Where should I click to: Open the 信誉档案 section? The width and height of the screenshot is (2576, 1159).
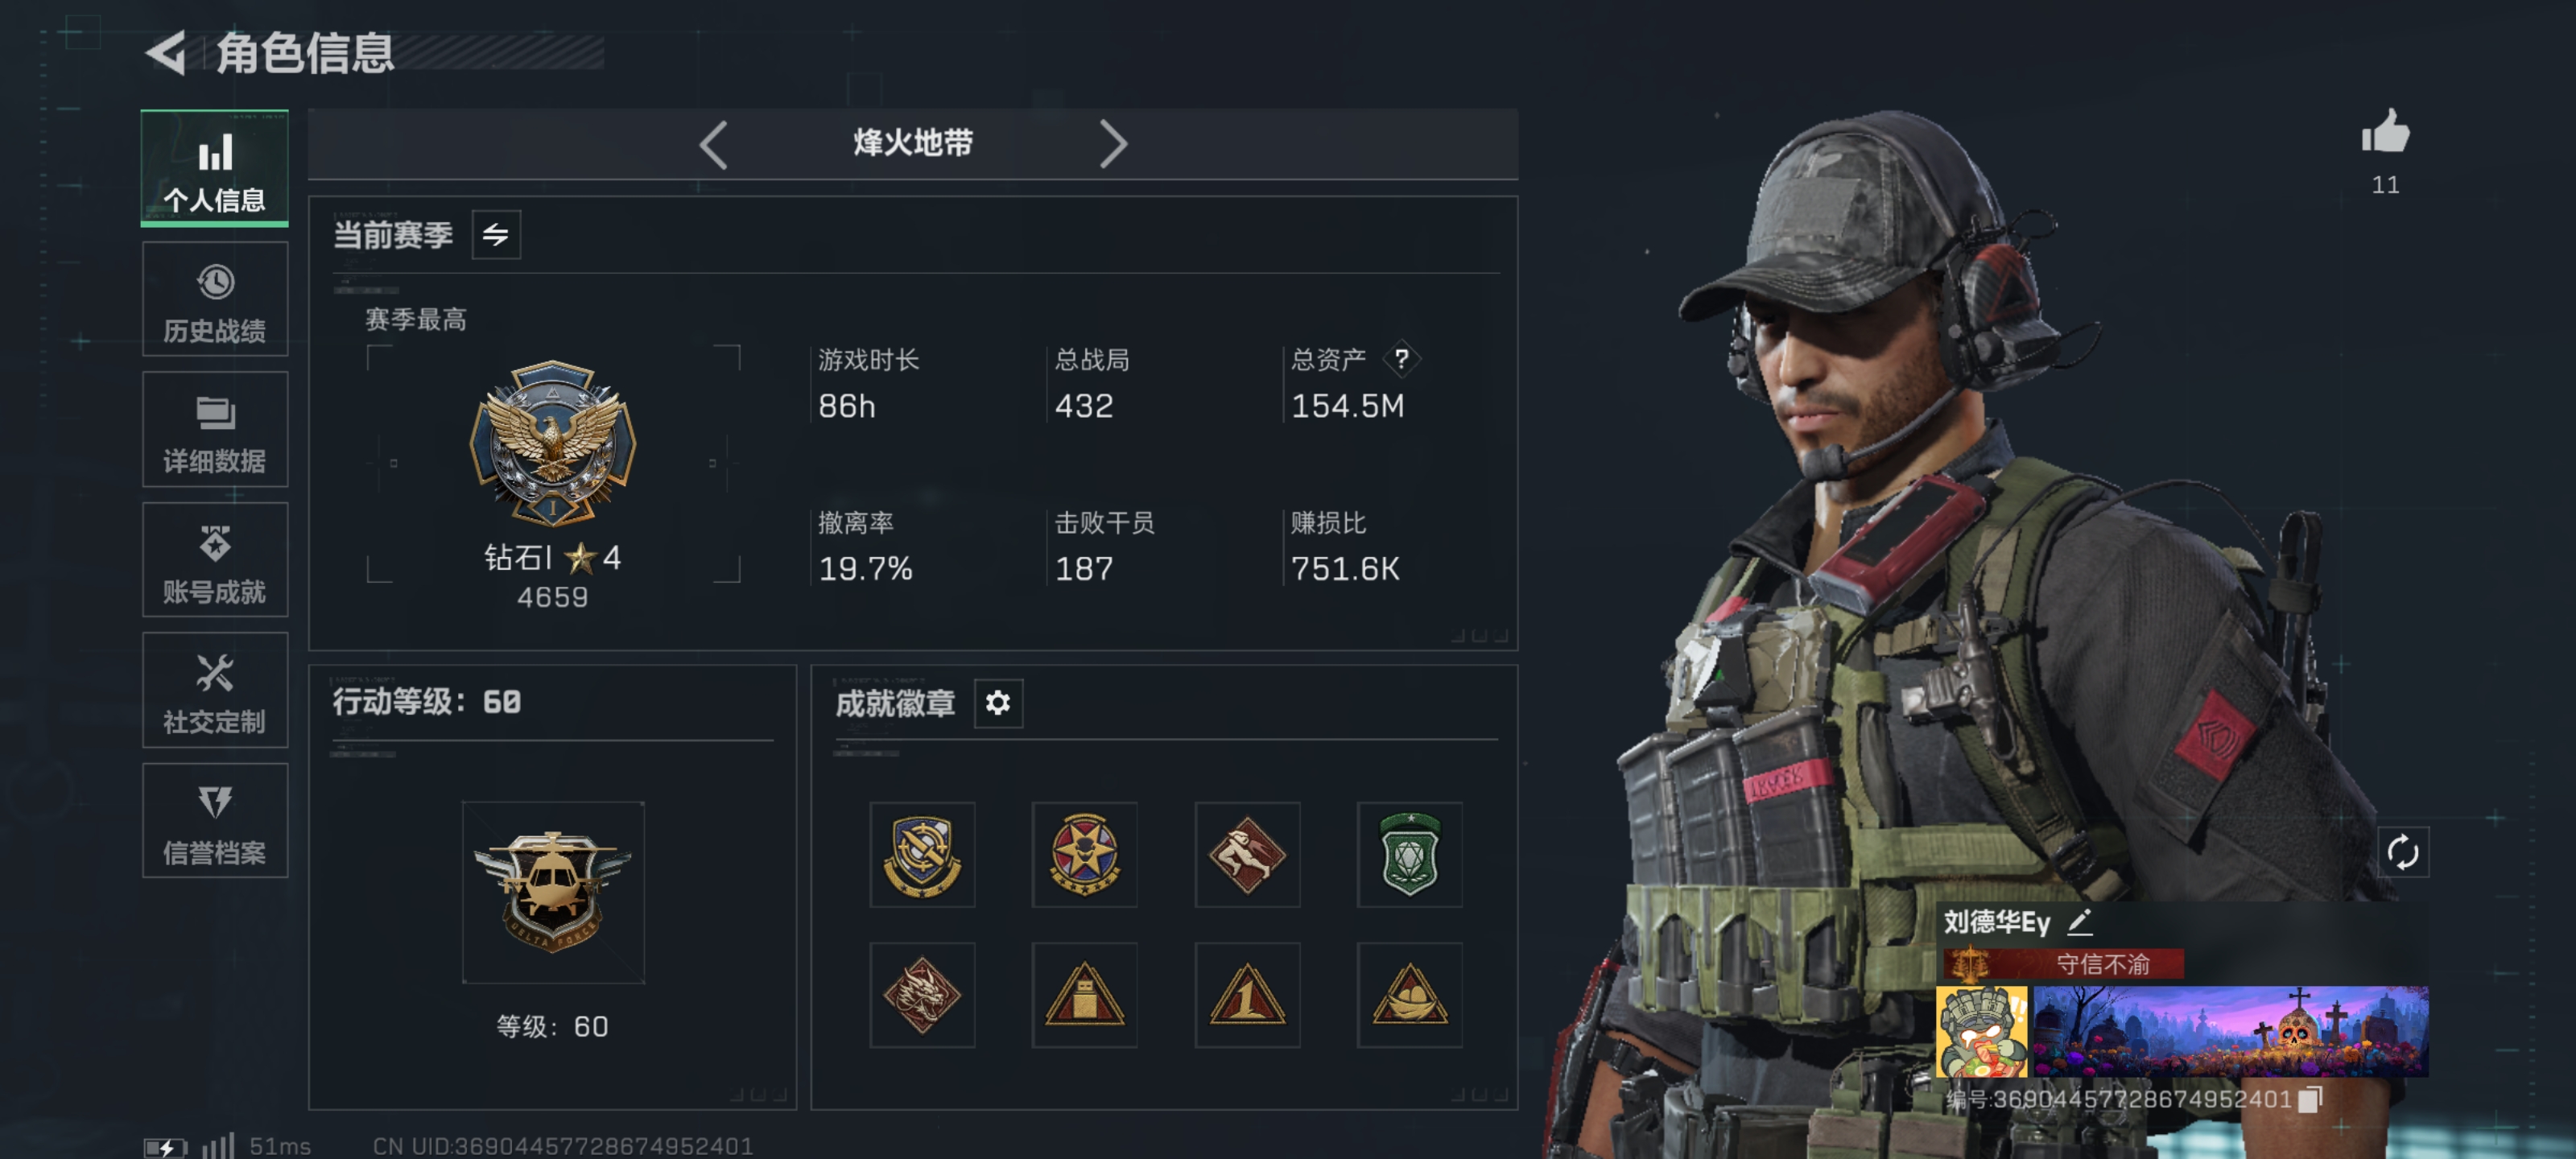pyautogui.click(x=215, y=821)
